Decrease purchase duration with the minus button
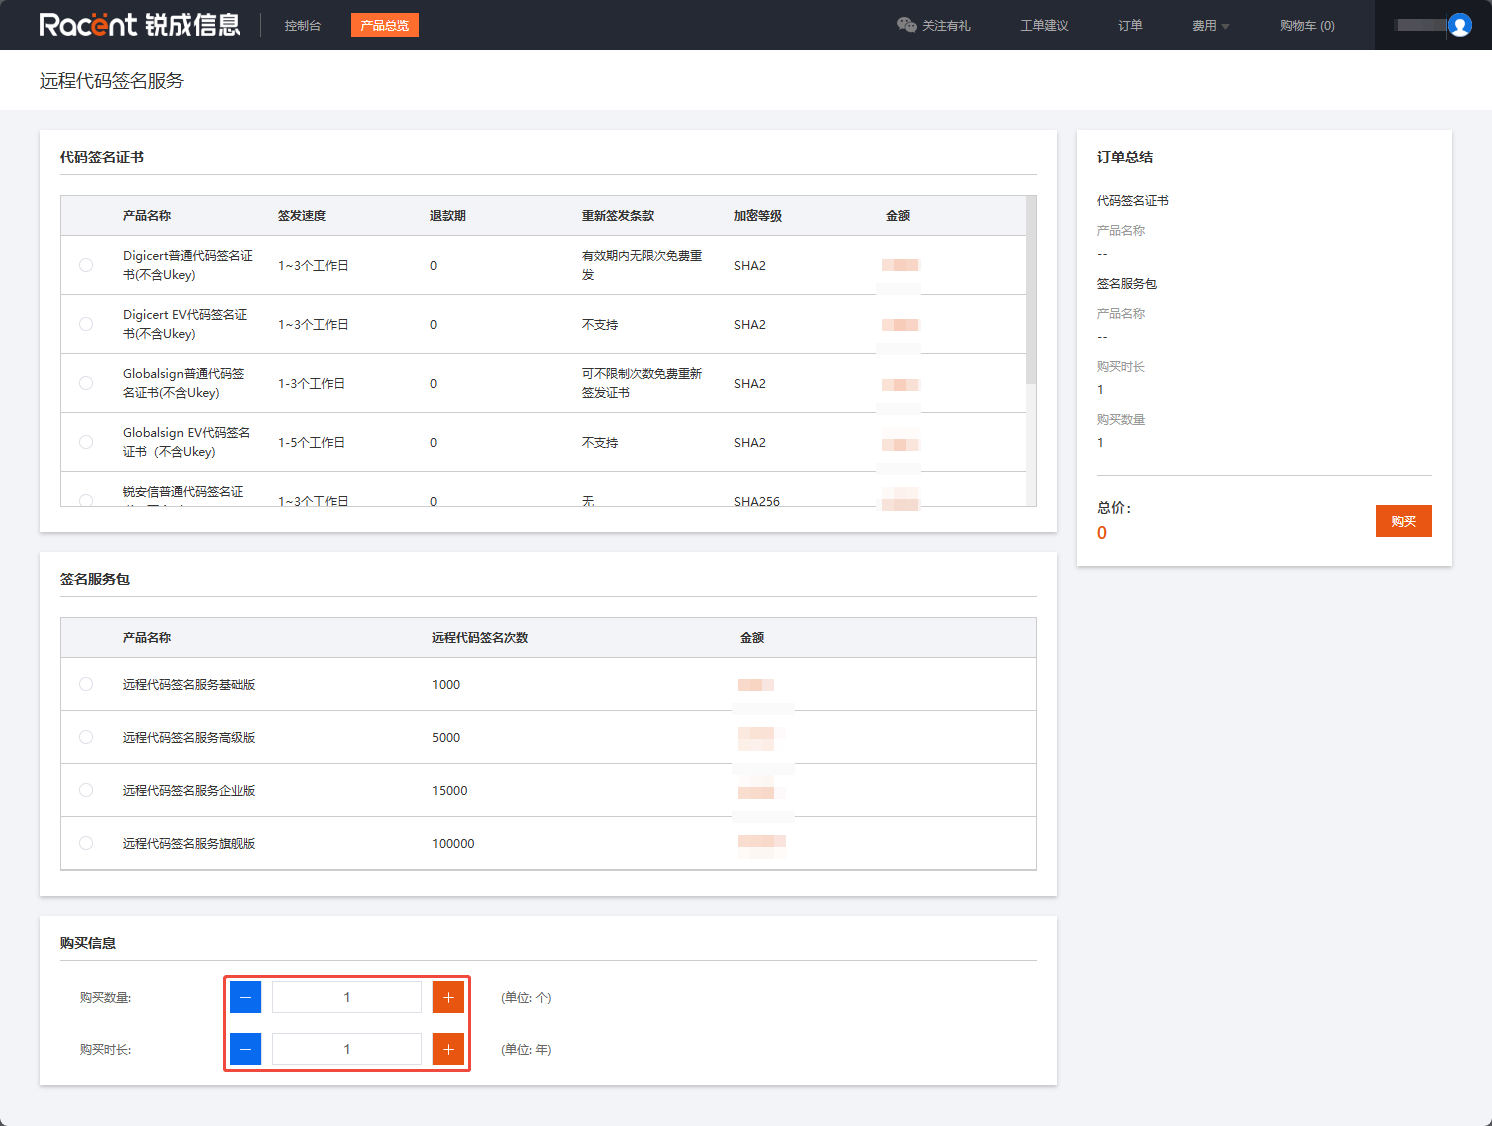1492x1126 pixels. coord(245,1049)
